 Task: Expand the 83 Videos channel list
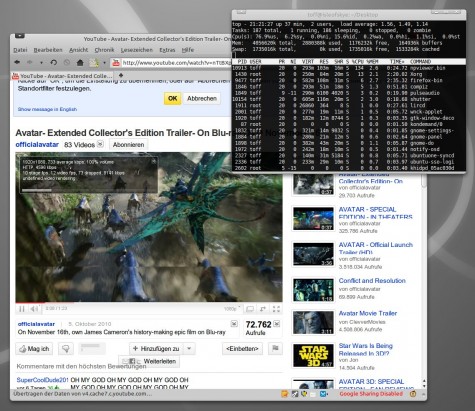100,144
